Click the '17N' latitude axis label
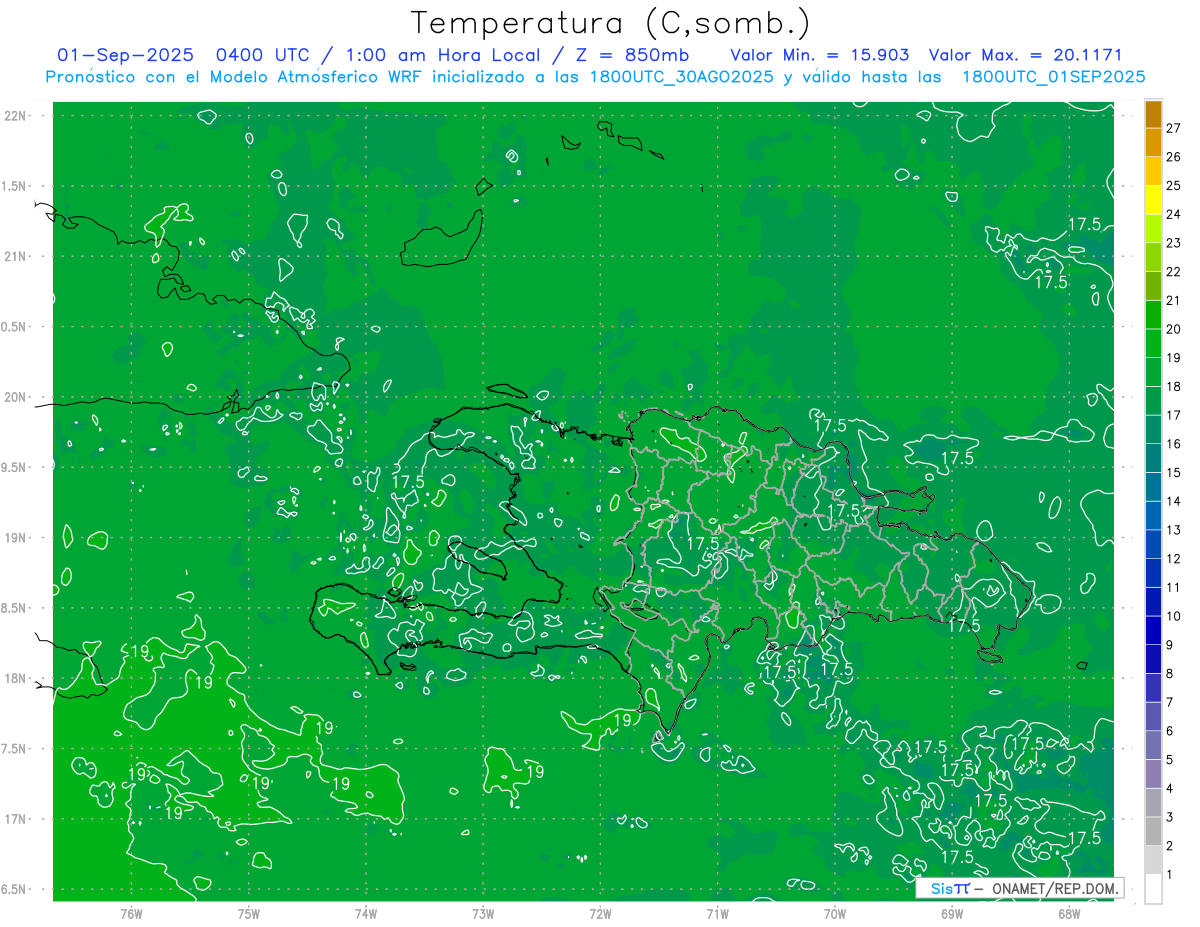The width and height of the screenshot is (1200, 927). click(16, 820)
